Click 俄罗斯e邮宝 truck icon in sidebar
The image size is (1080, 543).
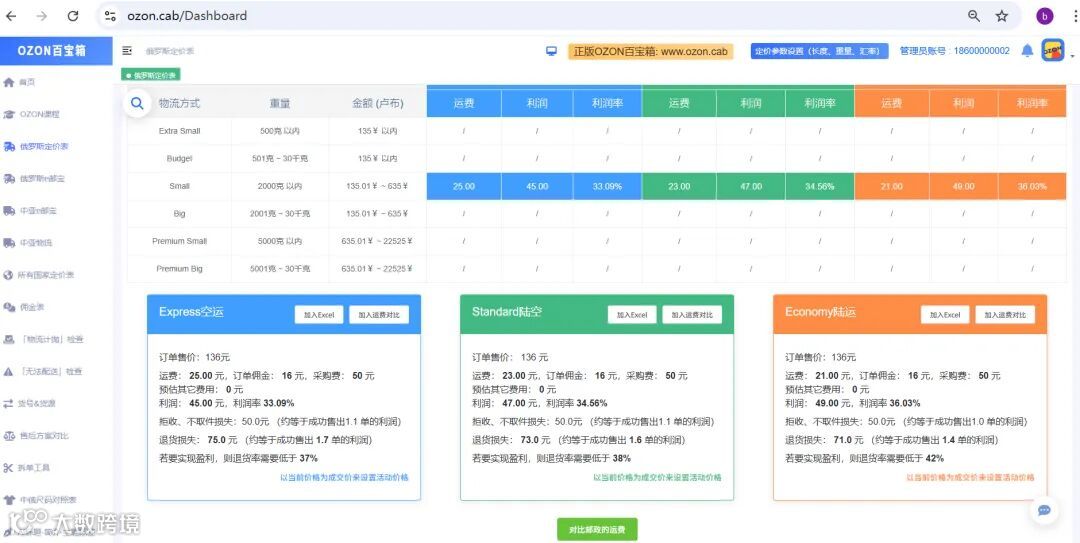click(9, 178)
